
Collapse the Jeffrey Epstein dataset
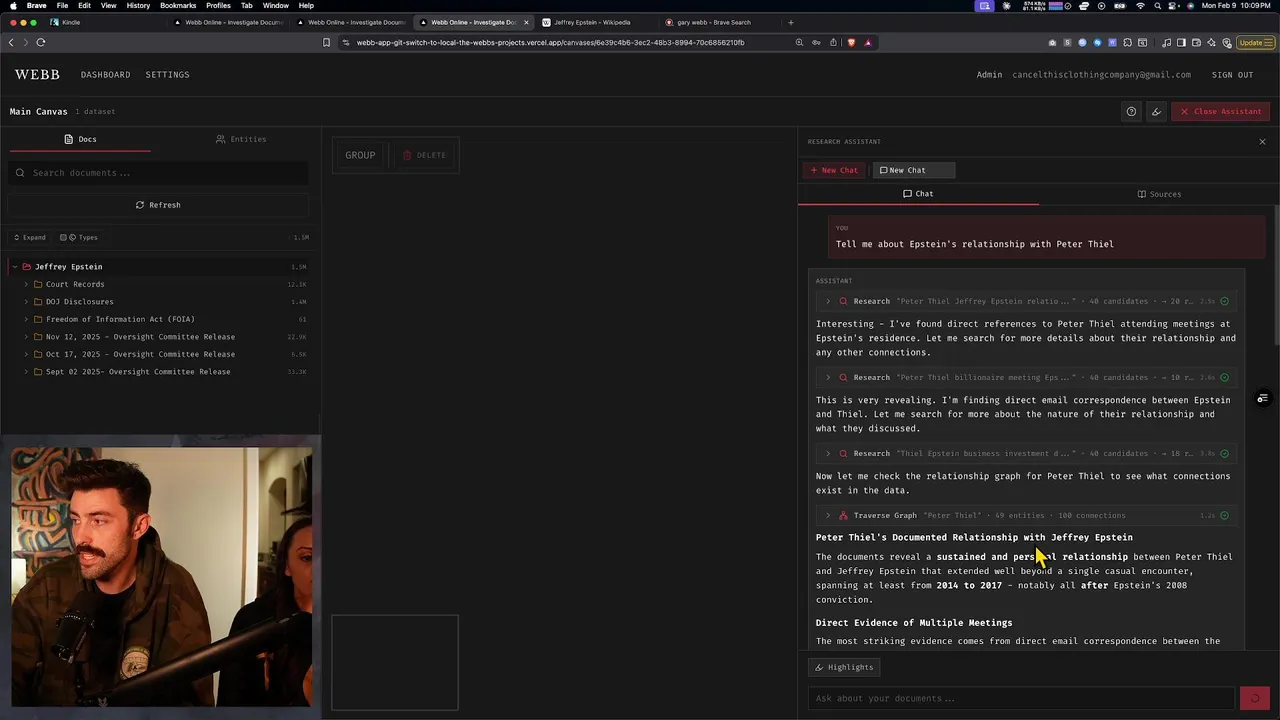(15, 267)
